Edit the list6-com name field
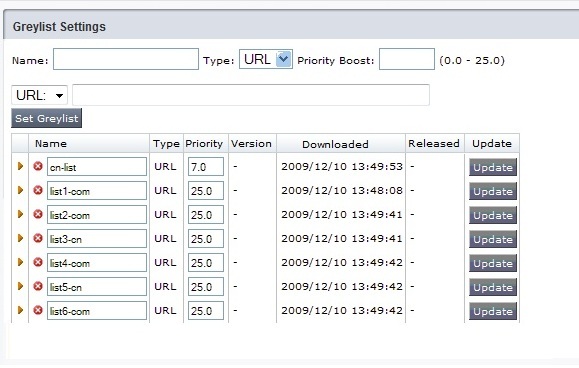Viewport: 579px width, 368px height. pyautogui.click(x=97, y=311)
